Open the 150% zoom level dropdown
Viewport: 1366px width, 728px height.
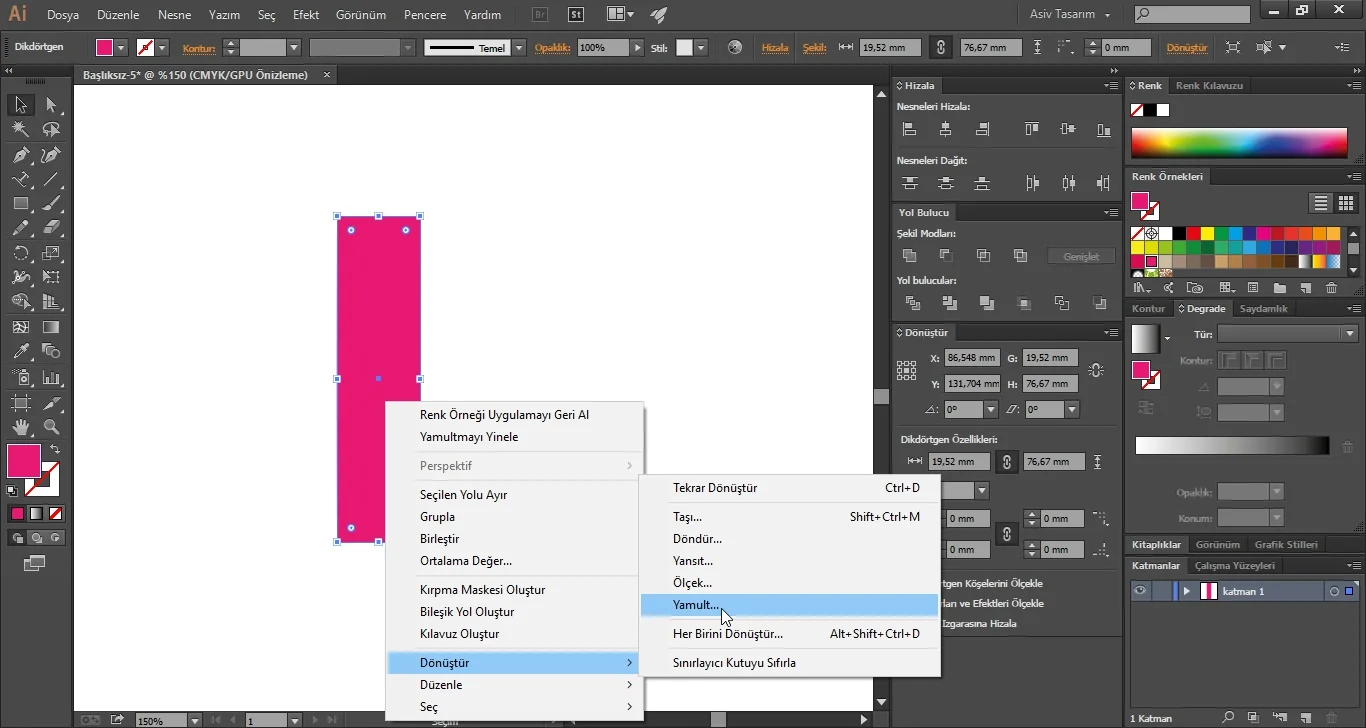click(x=194, y=720)
